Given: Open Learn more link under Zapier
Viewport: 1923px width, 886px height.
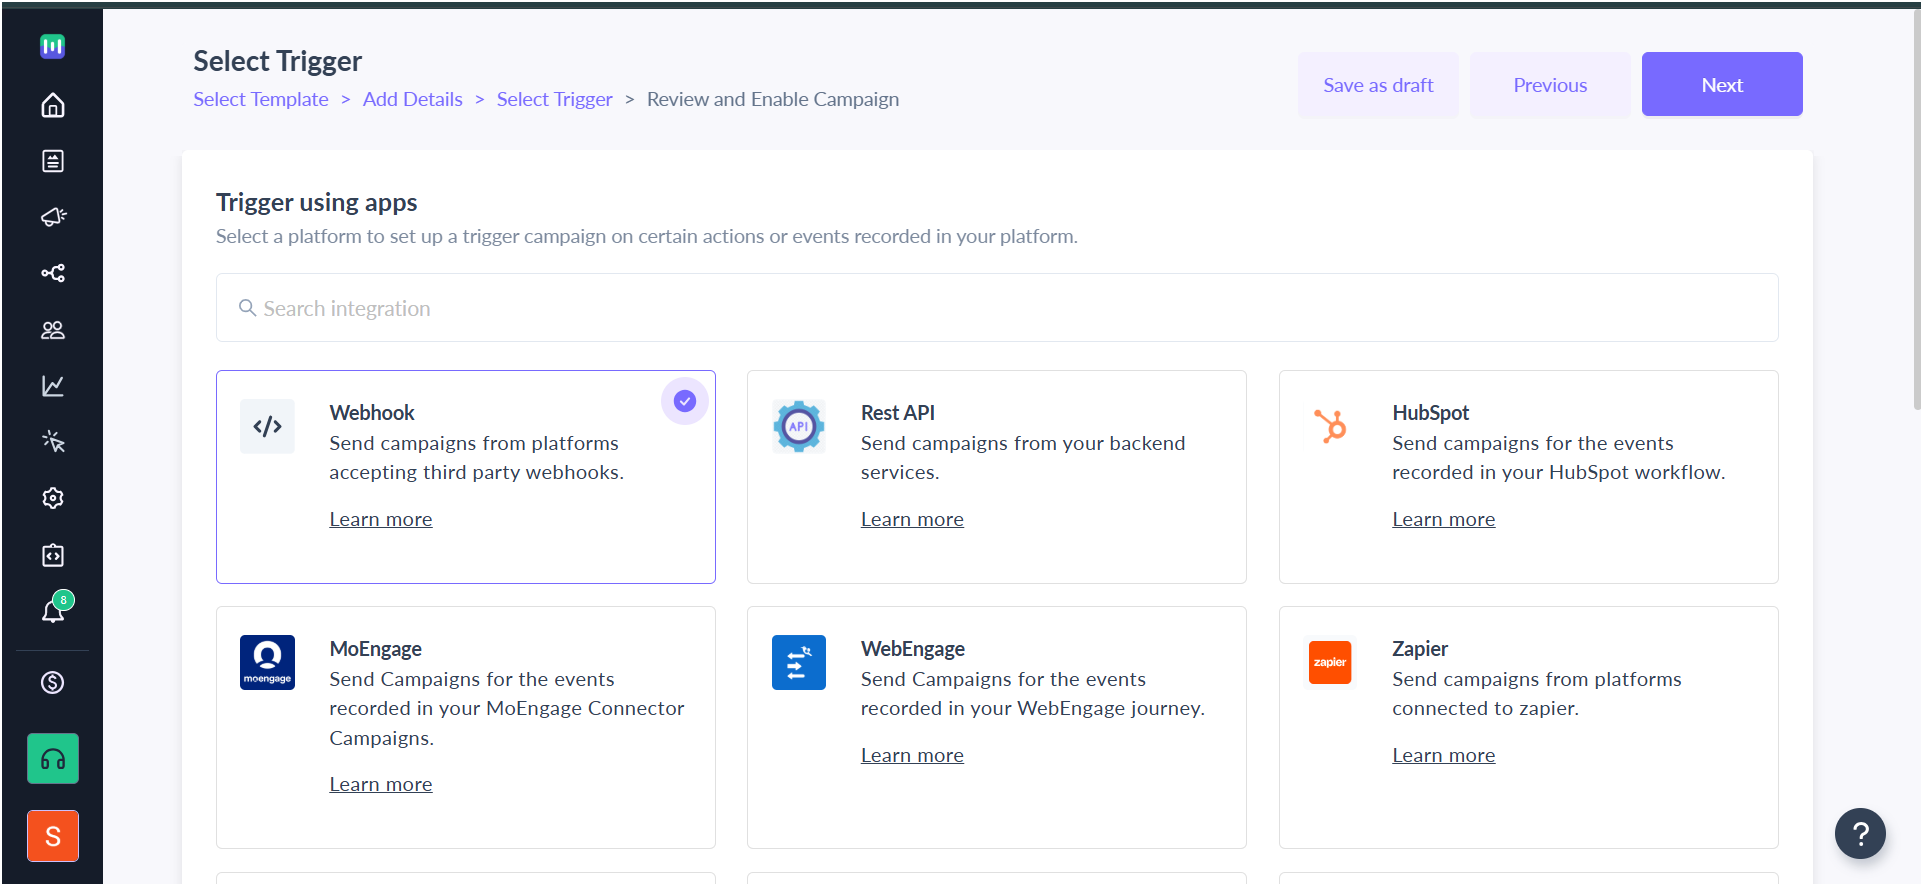Looking at the screenshot, I should (x=1444, y=755).
